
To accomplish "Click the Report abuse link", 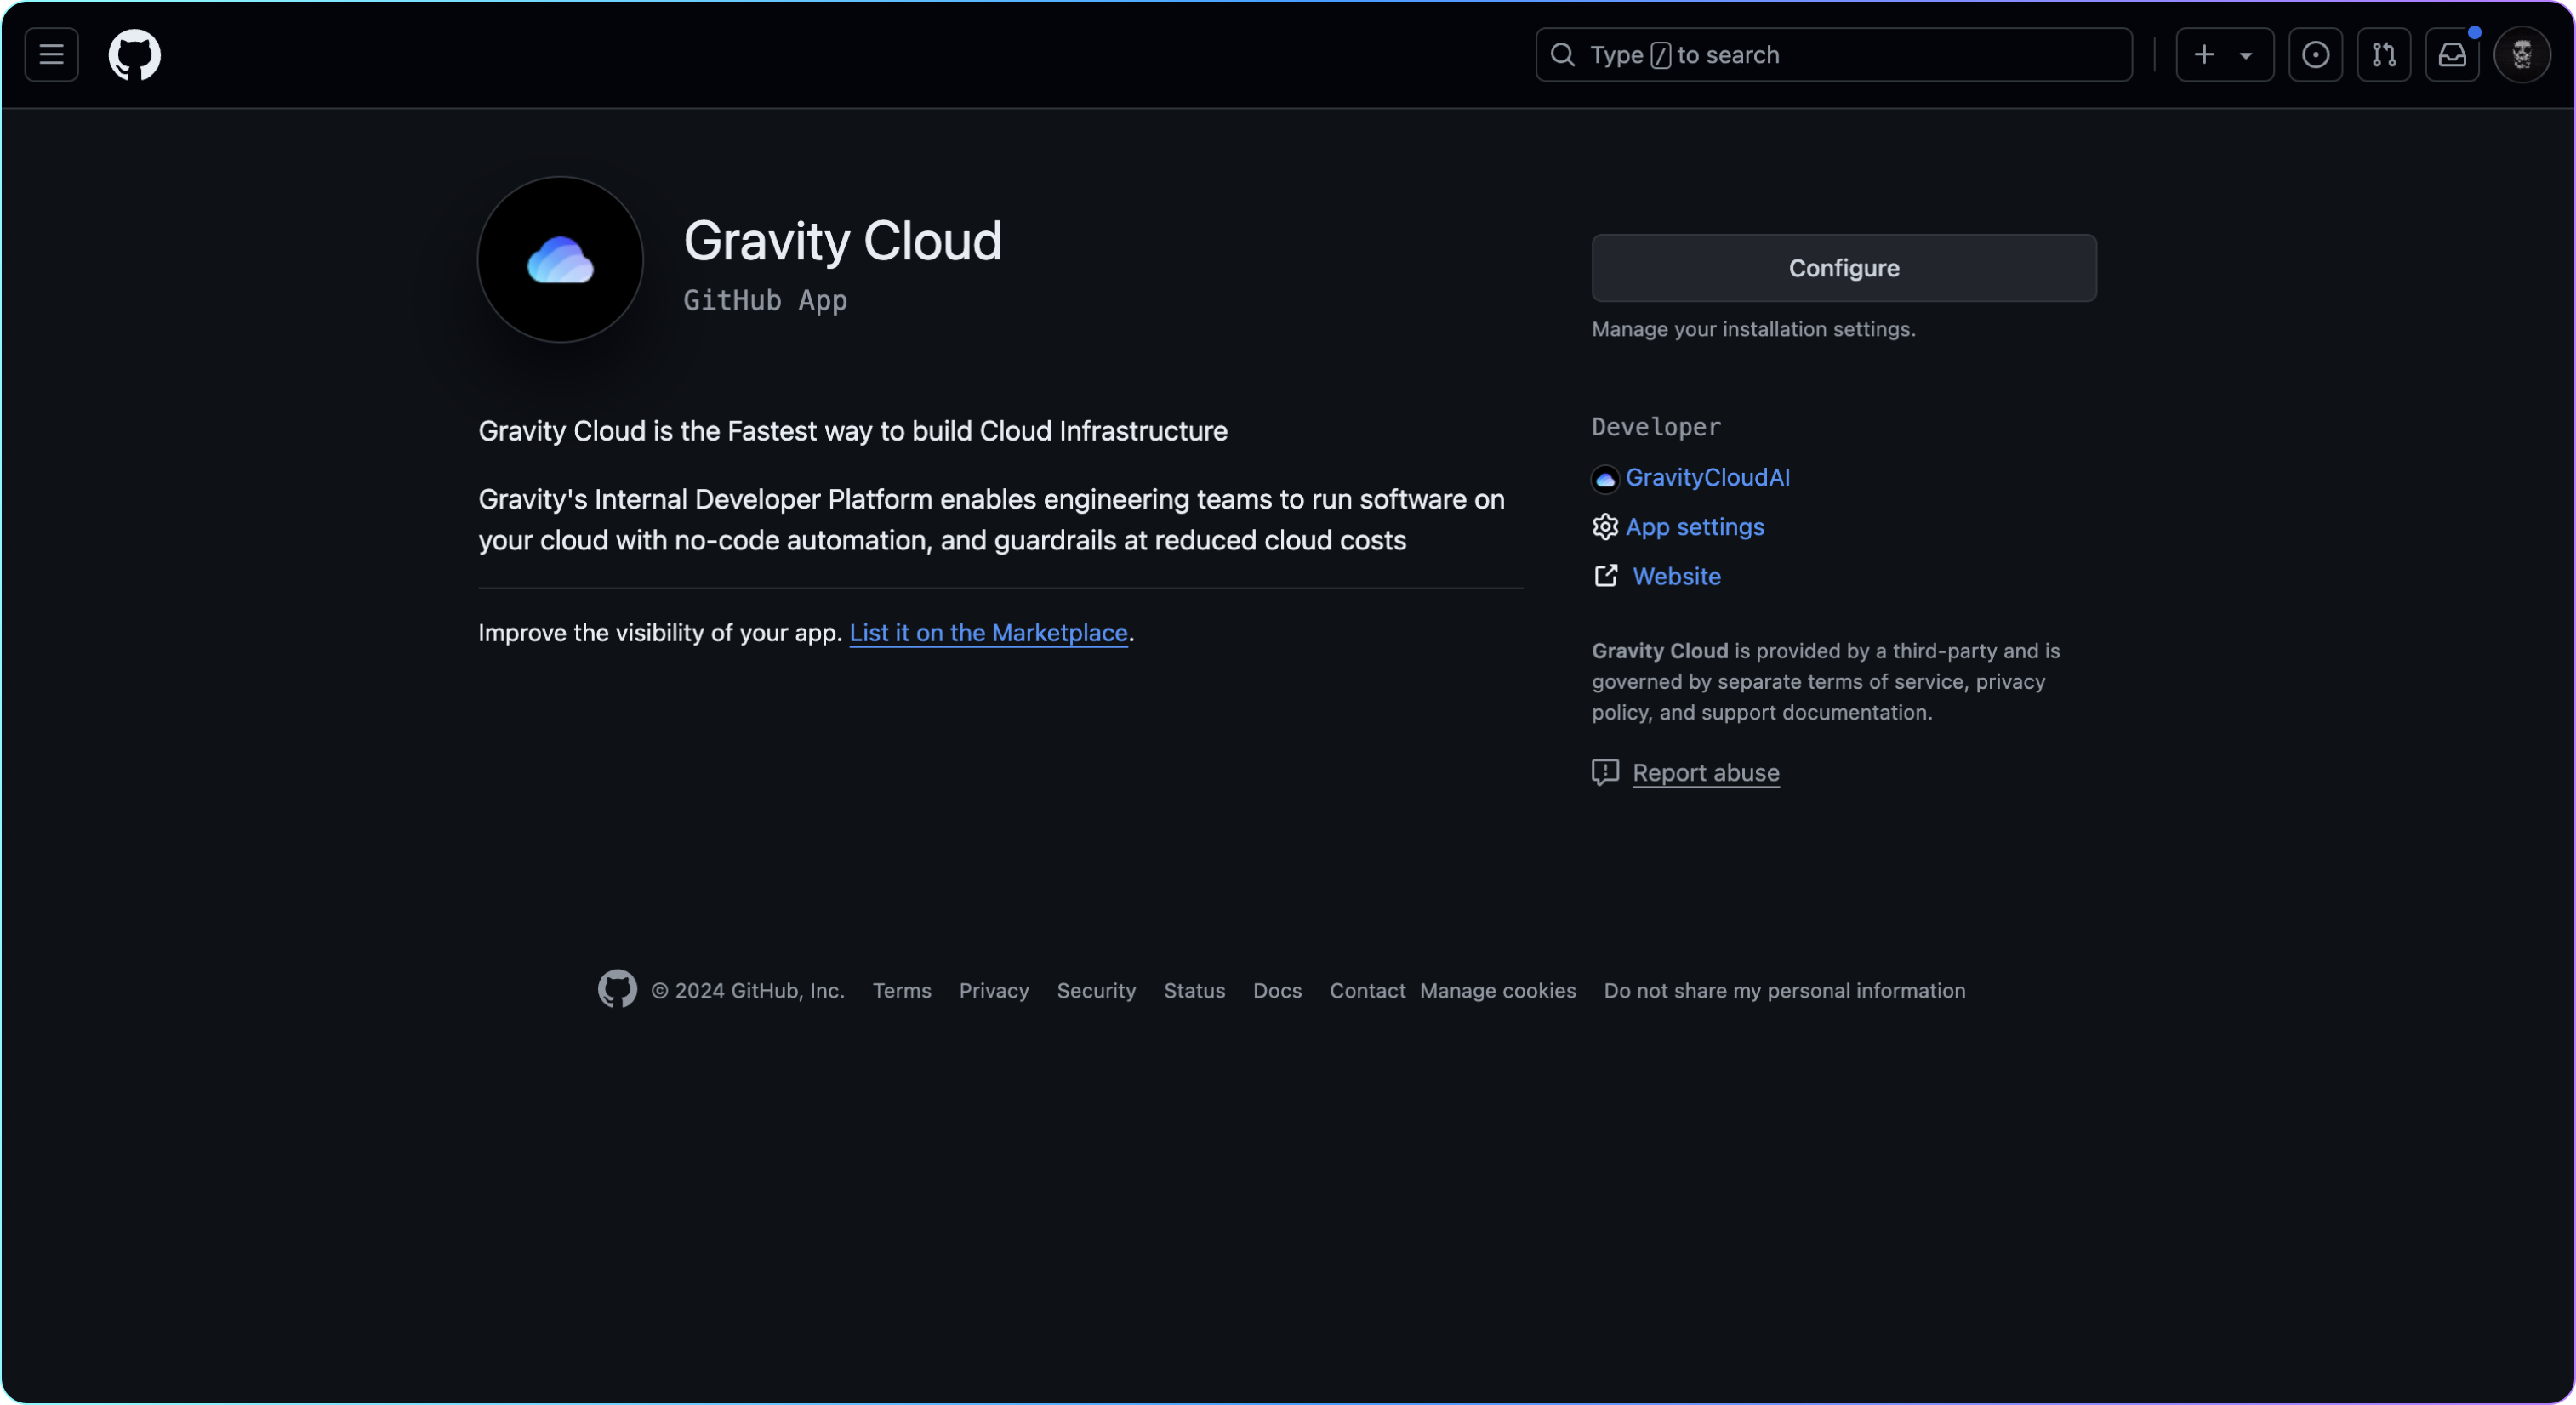I will pos(1705,773).
